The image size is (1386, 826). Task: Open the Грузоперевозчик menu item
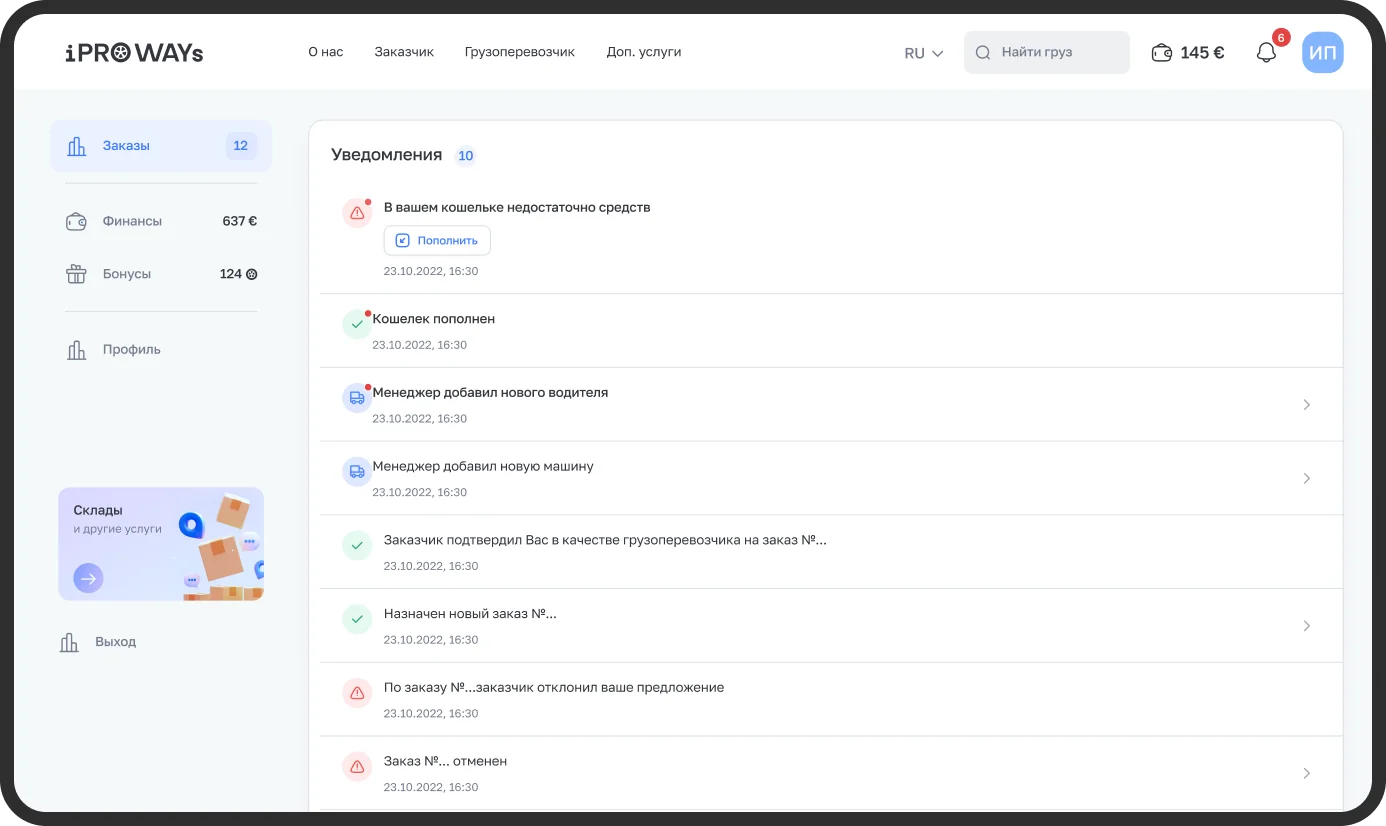(519, 52)
